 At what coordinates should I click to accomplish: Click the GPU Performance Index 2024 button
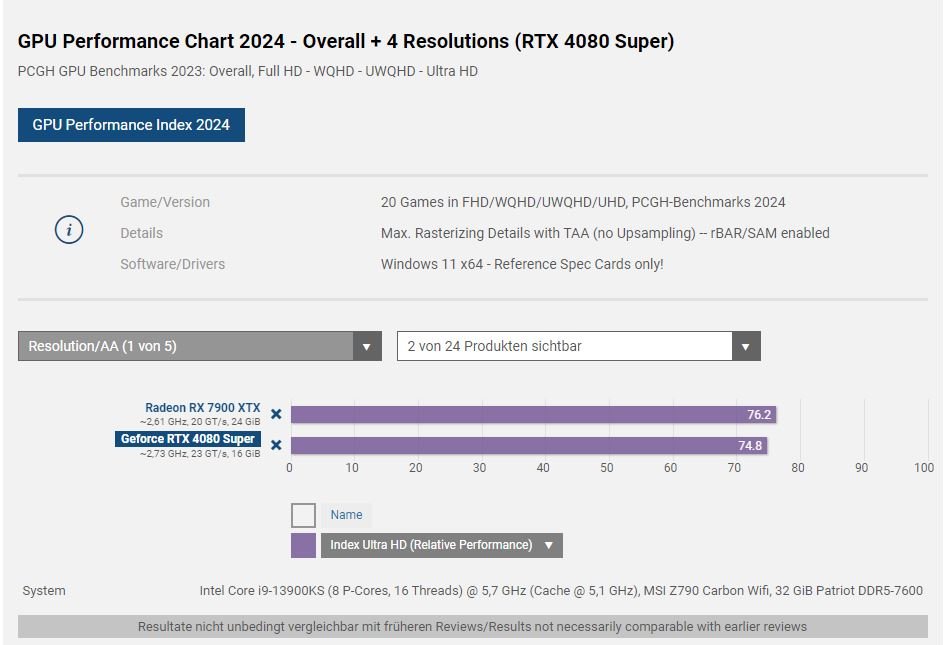pyautogui.click(x=131, y=125)
